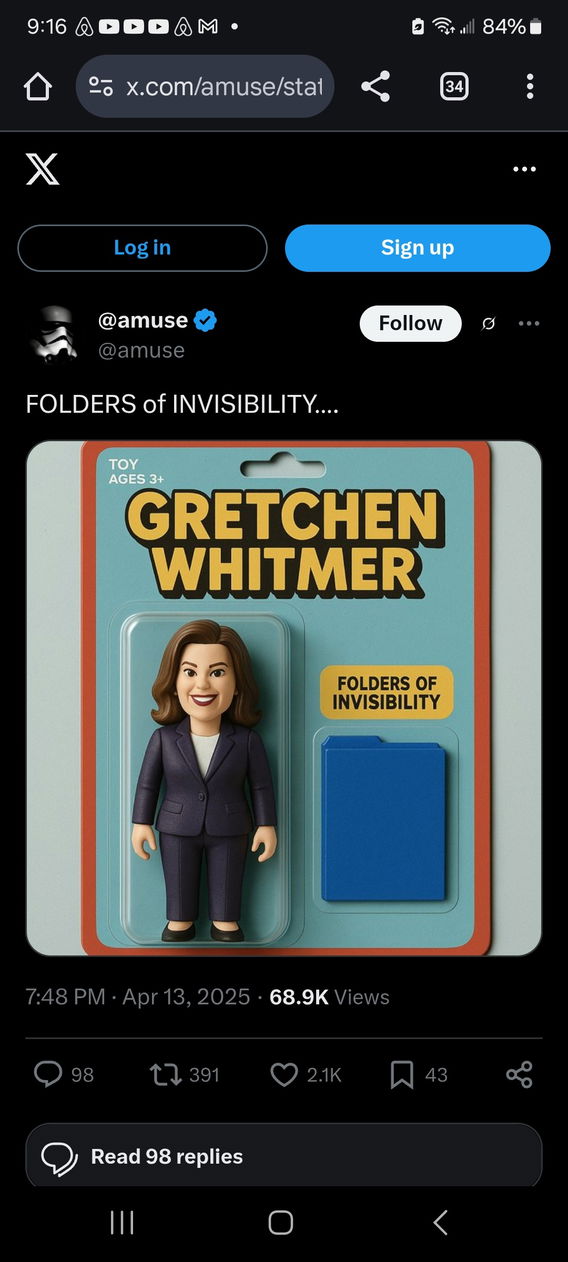
Task: Tap the reply icon with 98 replies
Action: [64, 1075]
